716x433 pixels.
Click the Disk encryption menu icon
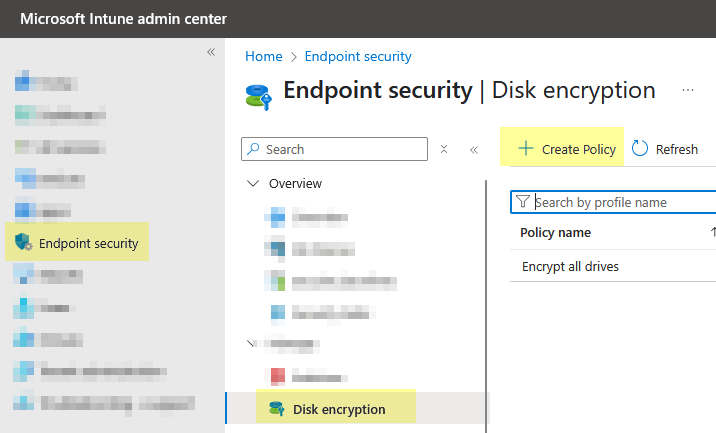tap(277, 408)
